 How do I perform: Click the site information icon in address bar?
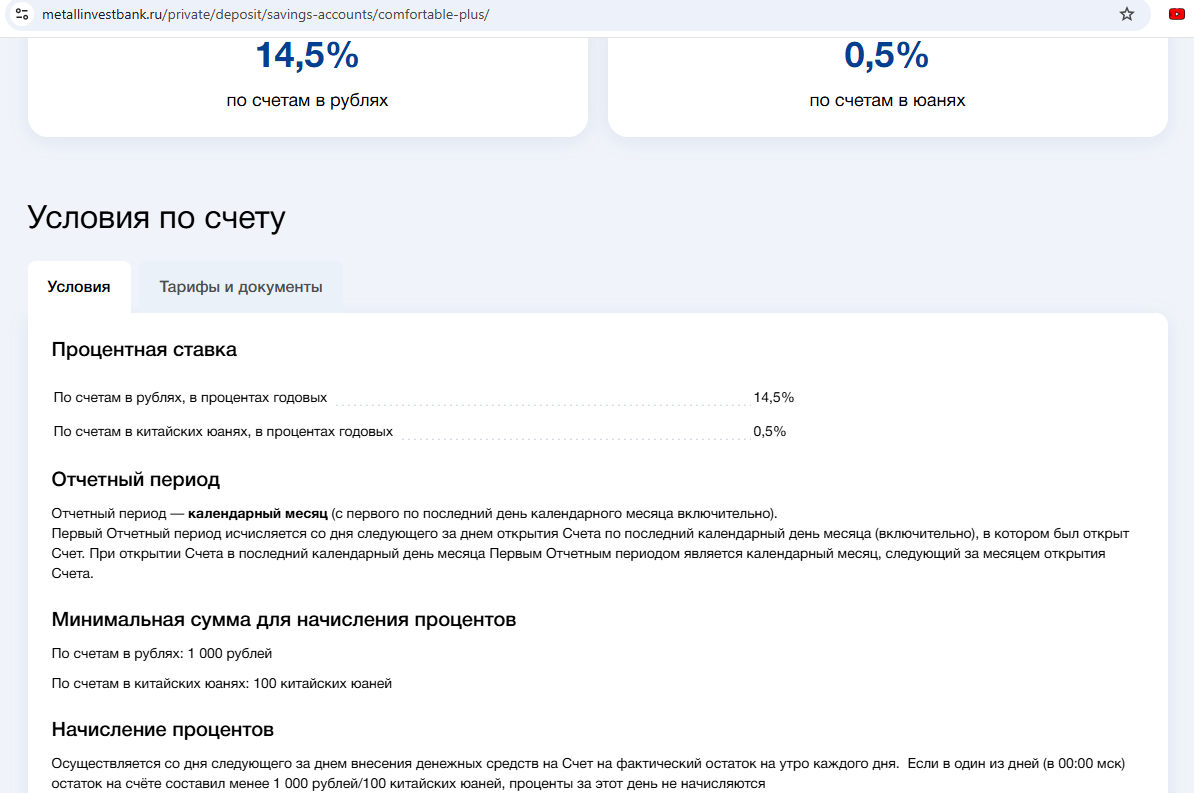[x=22, y=14]
